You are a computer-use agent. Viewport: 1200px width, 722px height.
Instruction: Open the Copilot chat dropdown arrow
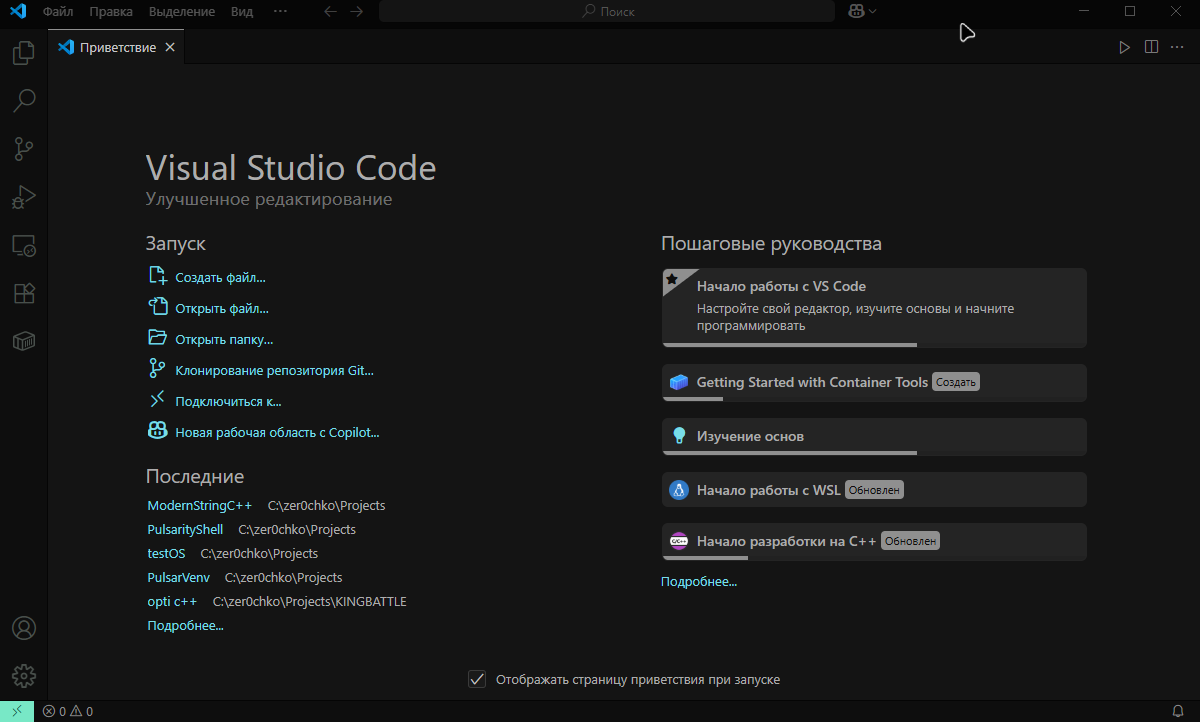[874, 11]
